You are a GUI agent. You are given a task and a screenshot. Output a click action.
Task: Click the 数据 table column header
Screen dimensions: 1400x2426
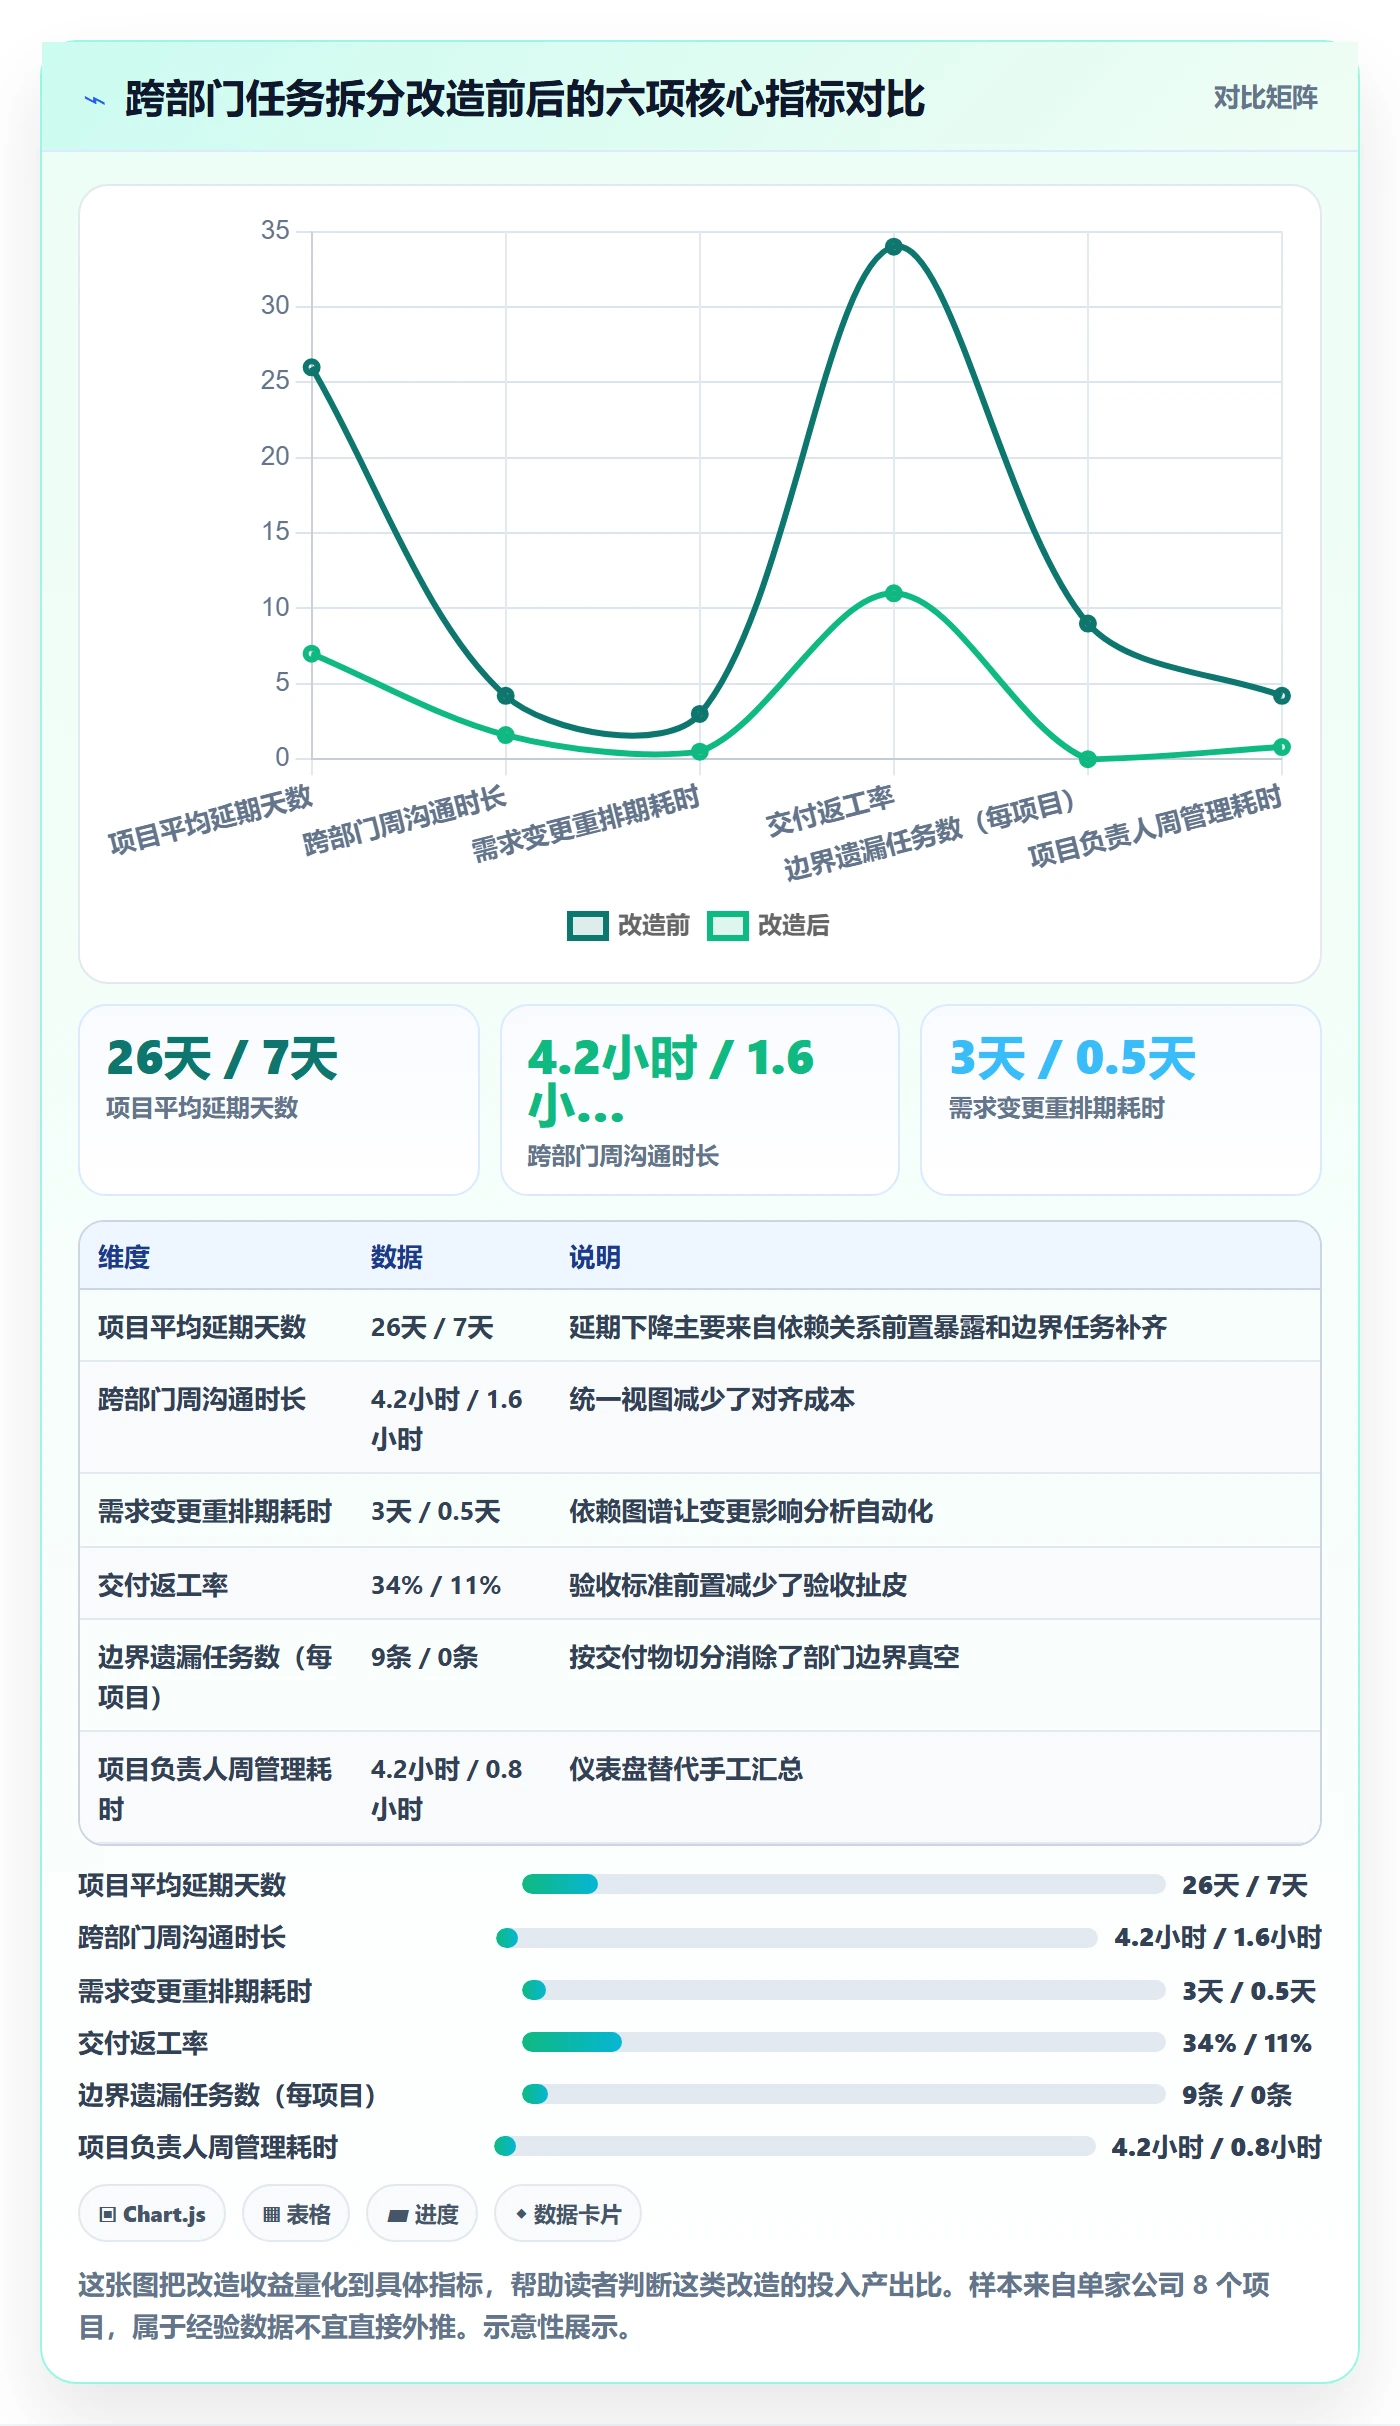click(x=397, y=1257)
